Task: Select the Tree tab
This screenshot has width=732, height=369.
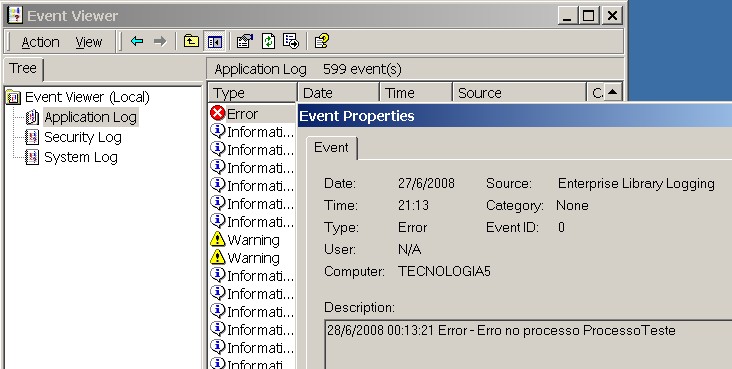Action: click(22, 69)
